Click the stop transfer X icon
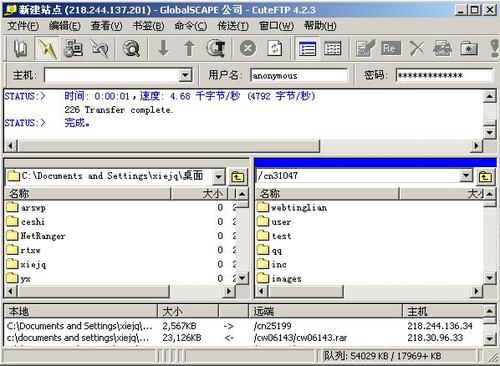Screen dimensions: 500x366 [248, 49]
